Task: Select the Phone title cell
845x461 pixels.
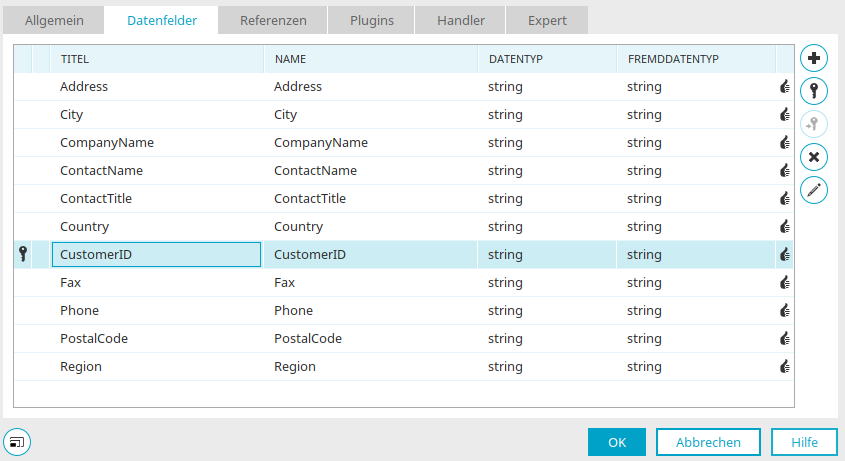Action: (156, 311)
